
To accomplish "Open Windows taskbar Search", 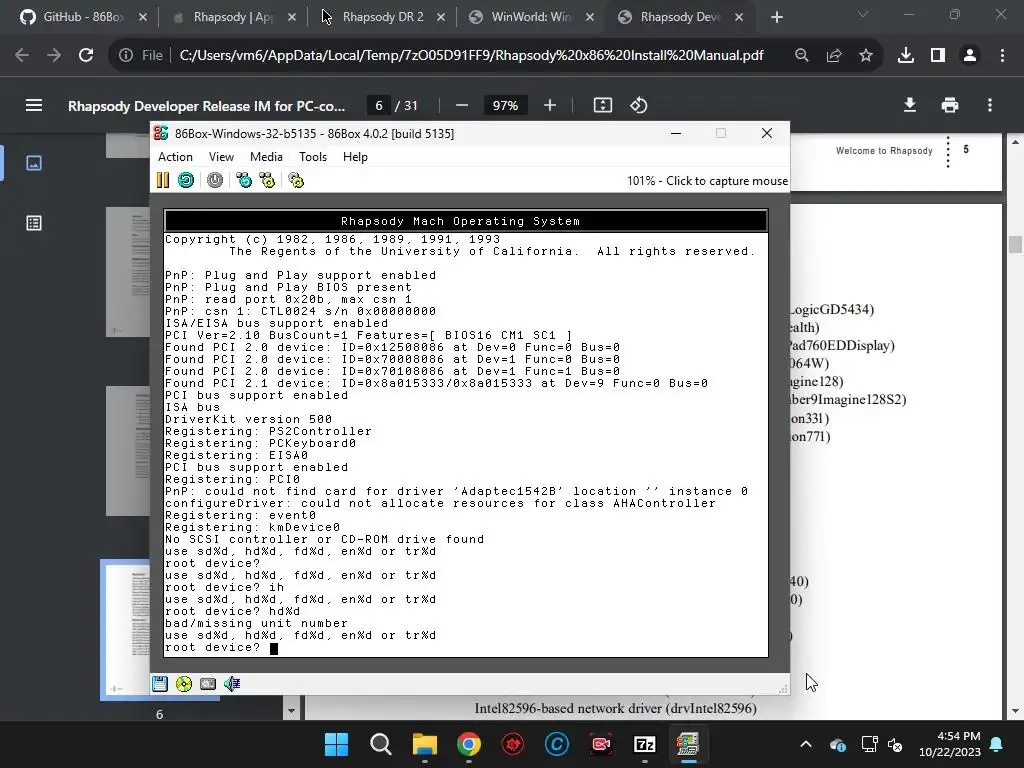I will (x=381, y=744).
